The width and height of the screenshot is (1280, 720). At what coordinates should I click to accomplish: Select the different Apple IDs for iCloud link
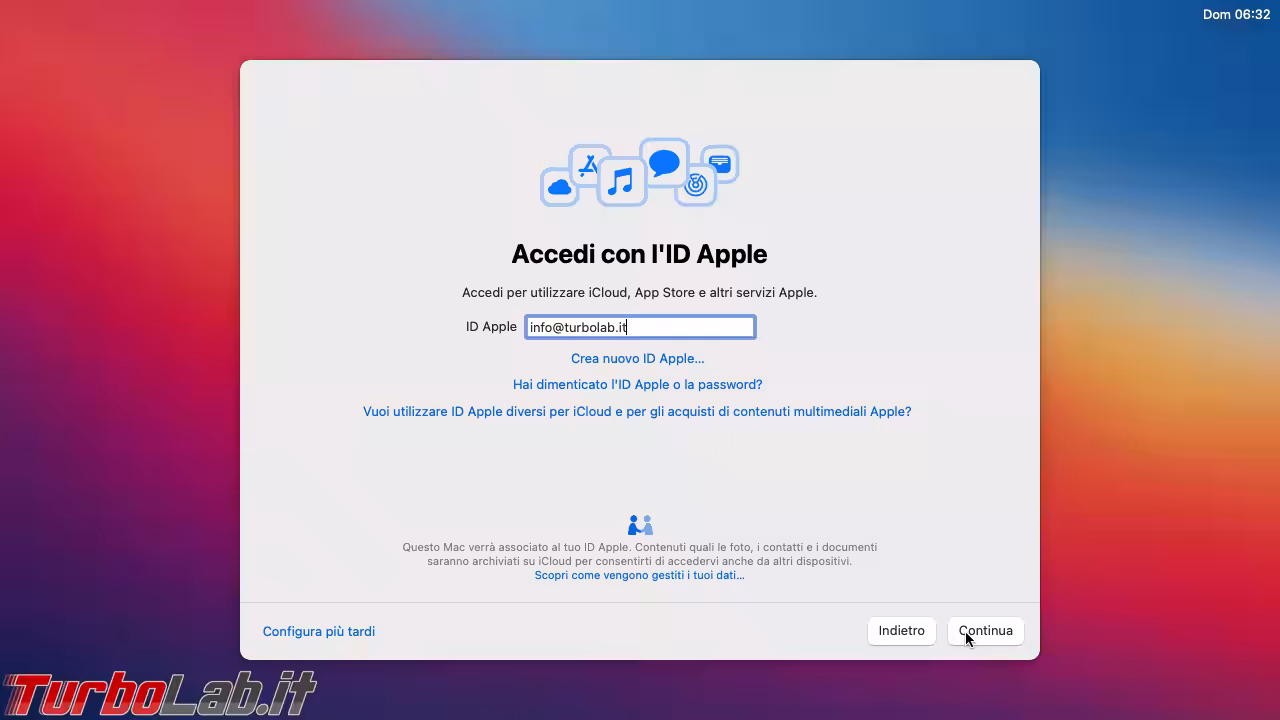(637, 411)
